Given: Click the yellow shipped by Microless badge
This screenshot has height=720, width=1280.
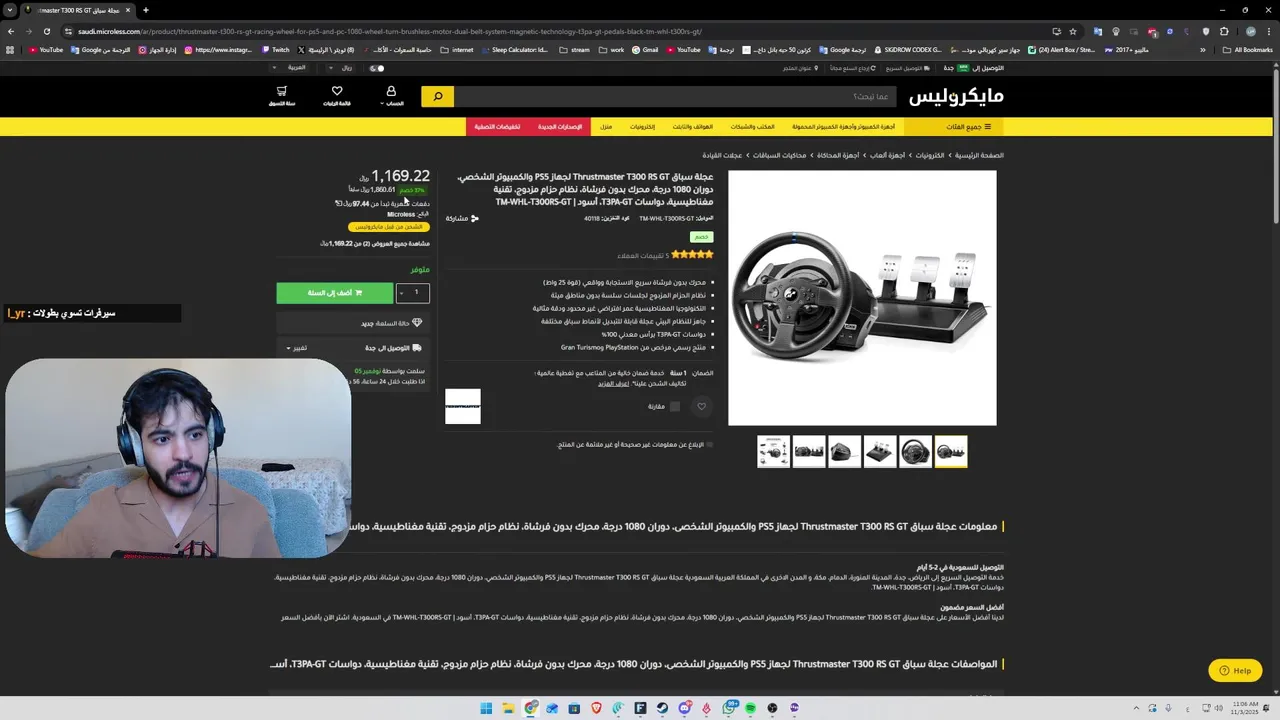Looking at the screenshot, I should click(x=389, y=227).
